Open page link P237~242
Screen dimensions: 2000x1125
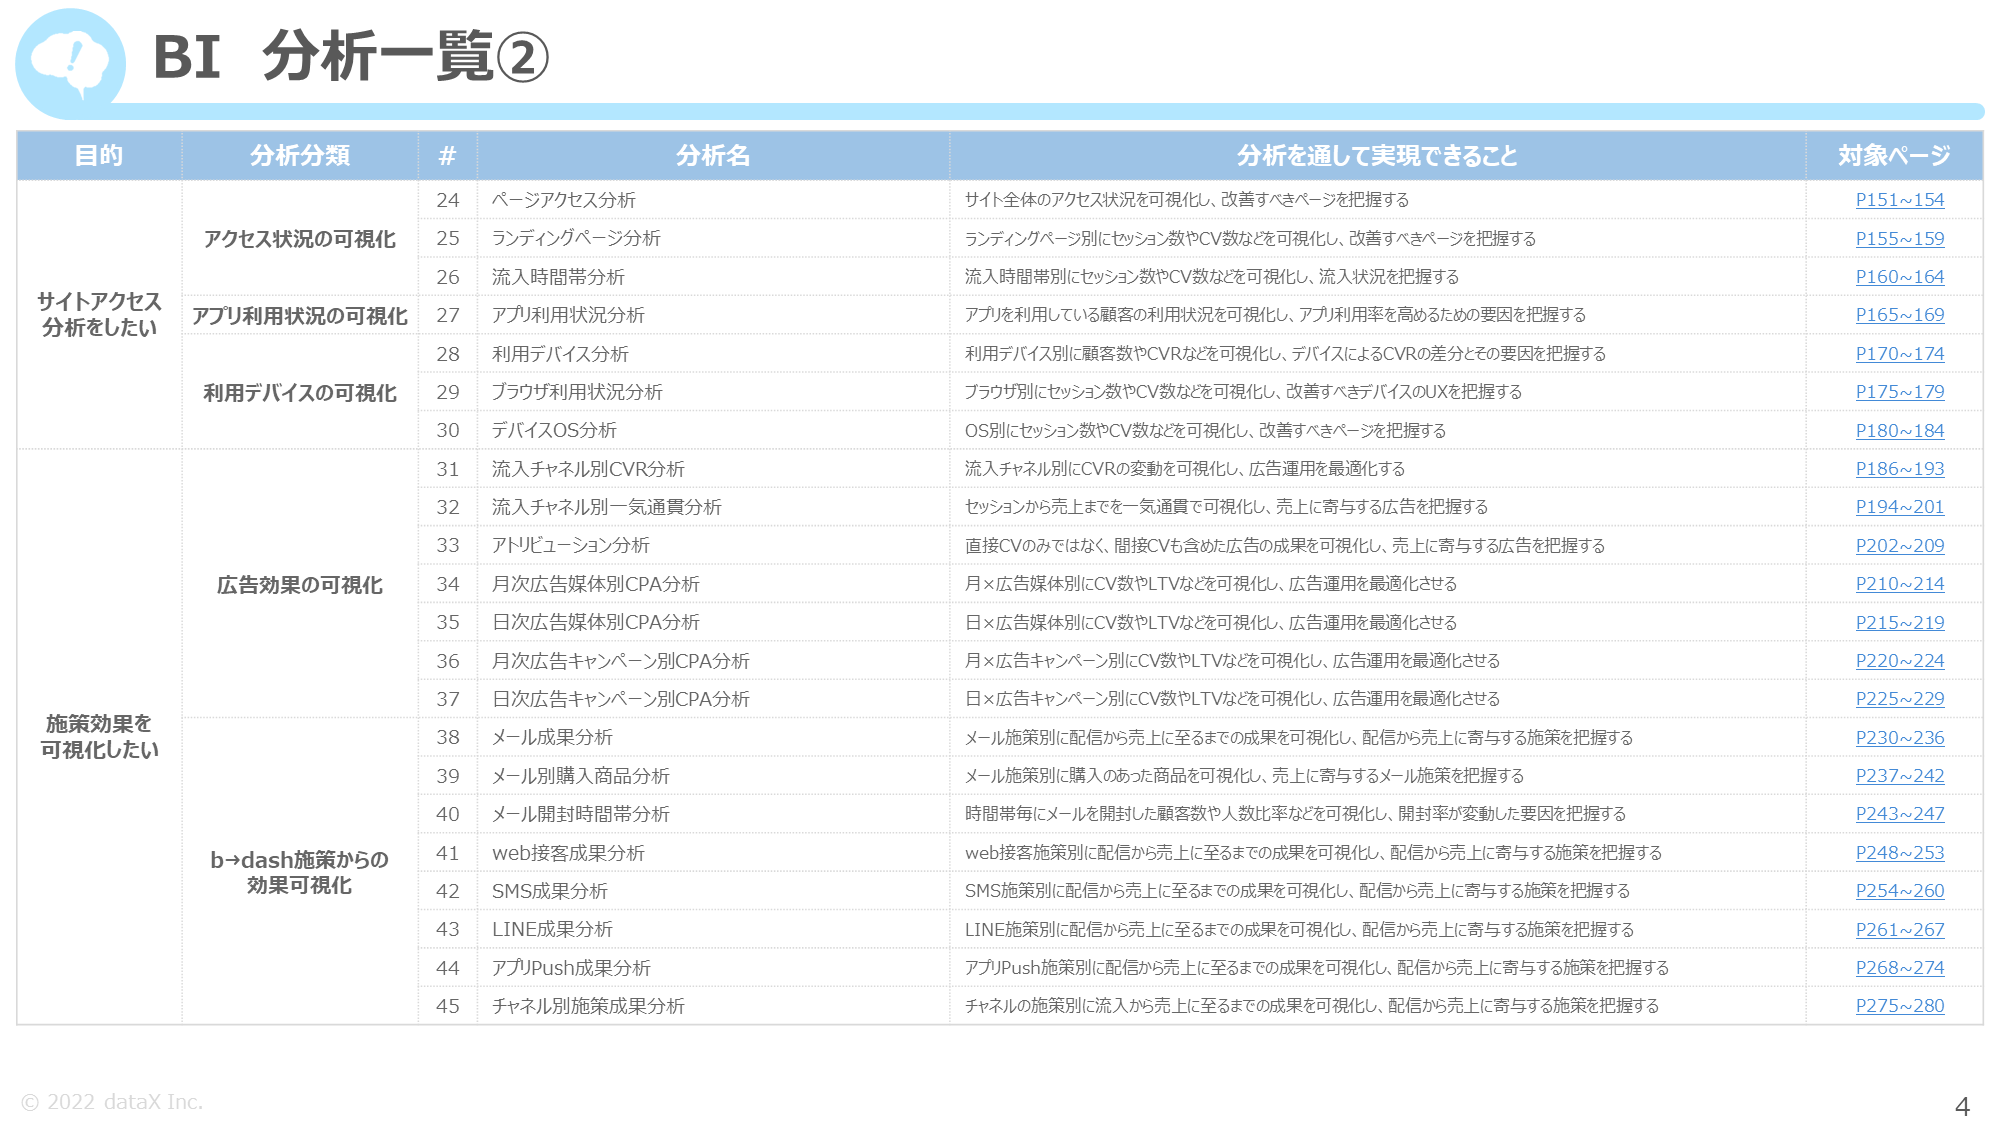[x=1899, y=776]
